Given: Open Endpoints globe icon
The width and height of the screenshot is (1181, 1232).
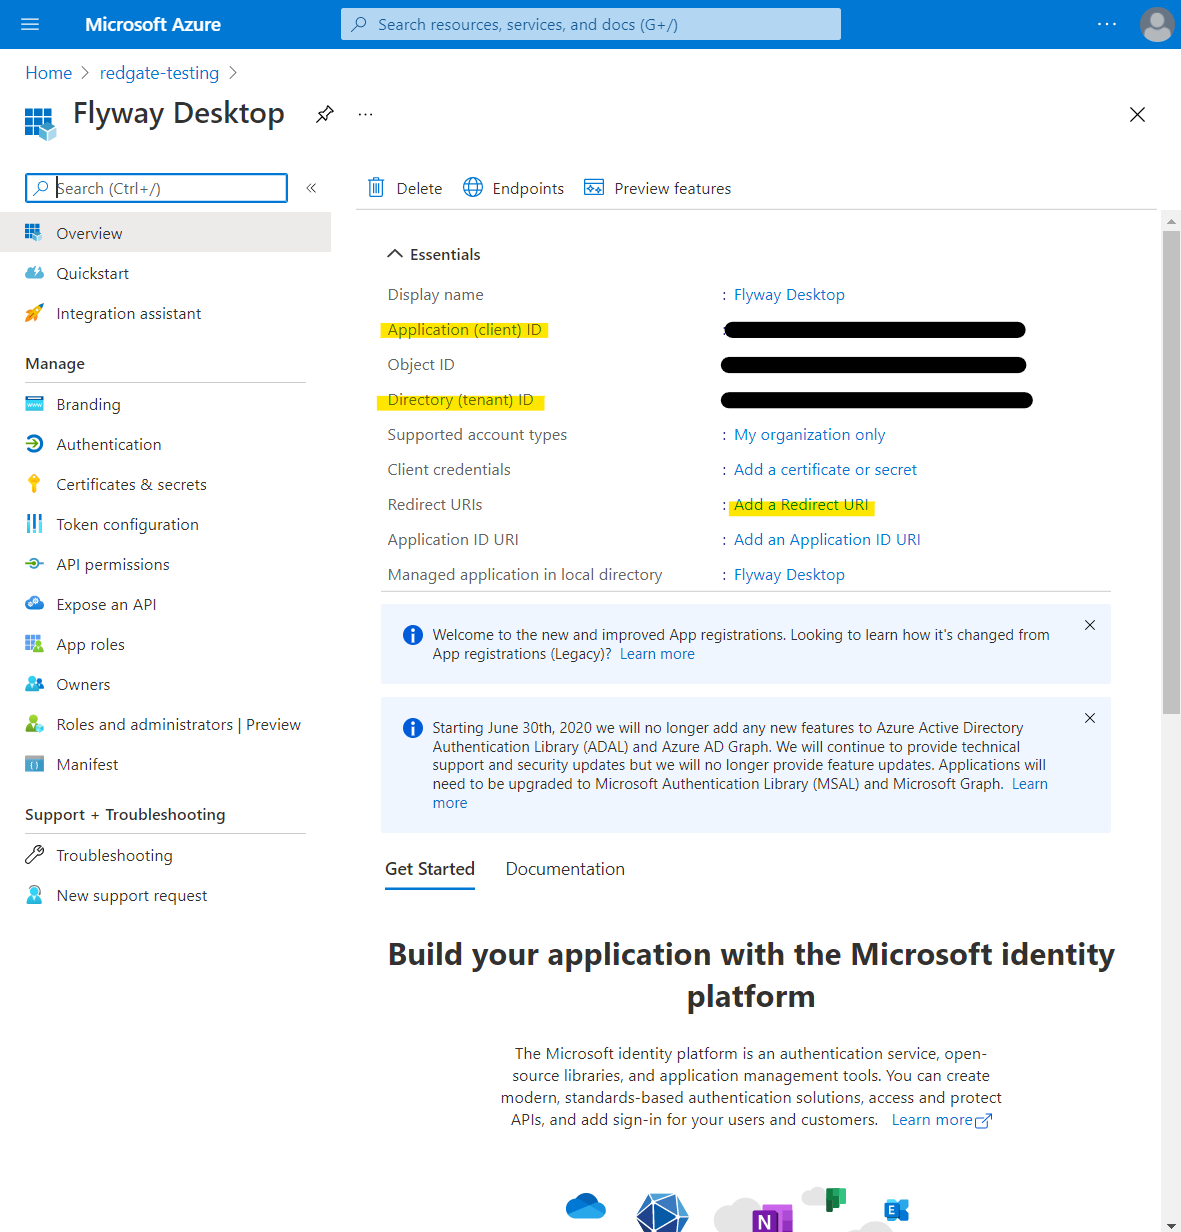Looking at the screenshot, I should [473, 188].
